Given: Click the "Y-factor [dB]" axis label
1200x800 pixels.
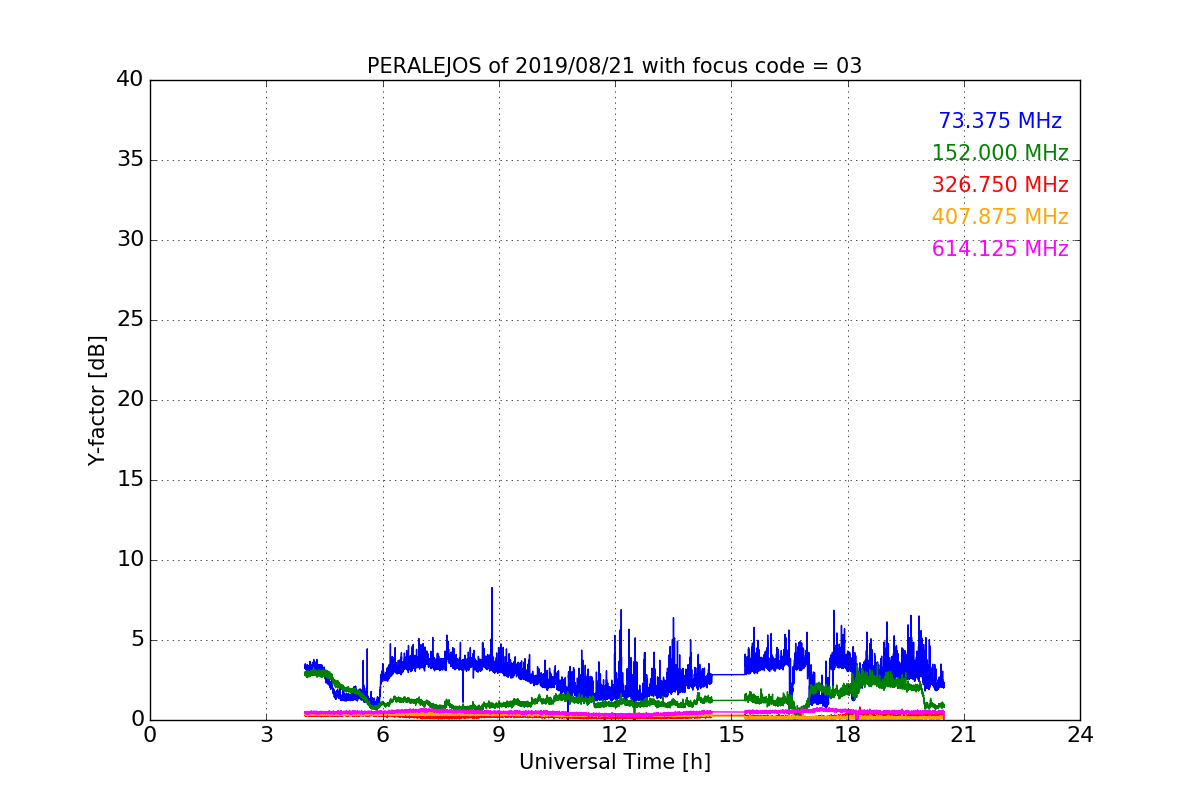Looking at the screenshot, I should pos(97,400).
